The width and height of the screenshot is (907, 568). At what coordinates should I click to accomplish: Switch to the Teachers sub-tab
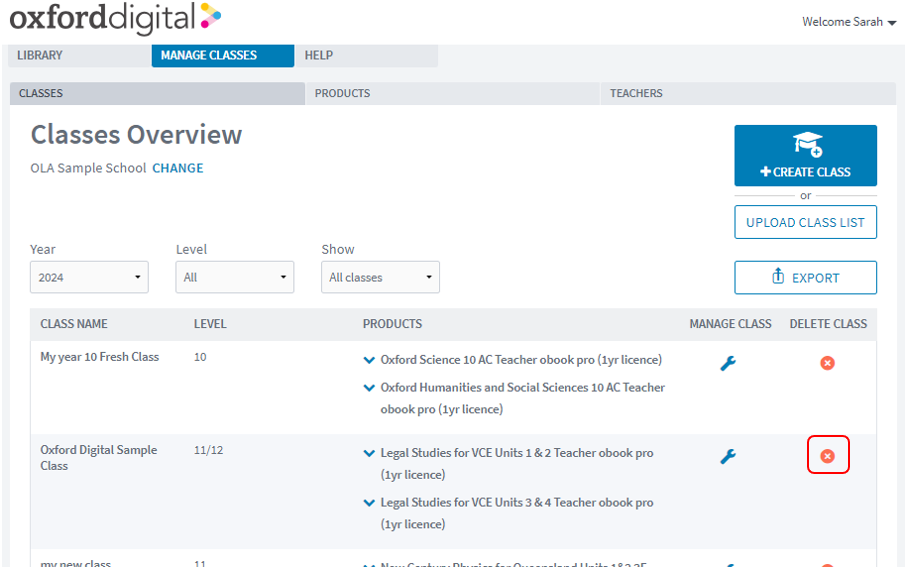pyautogui.click(x=749, y=94)
